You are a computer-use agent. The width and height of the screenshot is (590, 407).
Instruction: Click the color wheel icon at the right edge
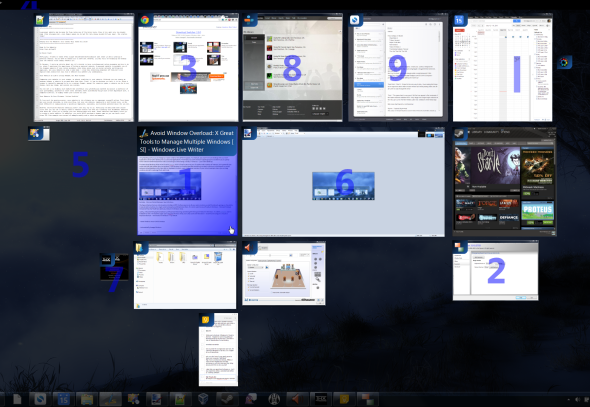coord(564,62)
